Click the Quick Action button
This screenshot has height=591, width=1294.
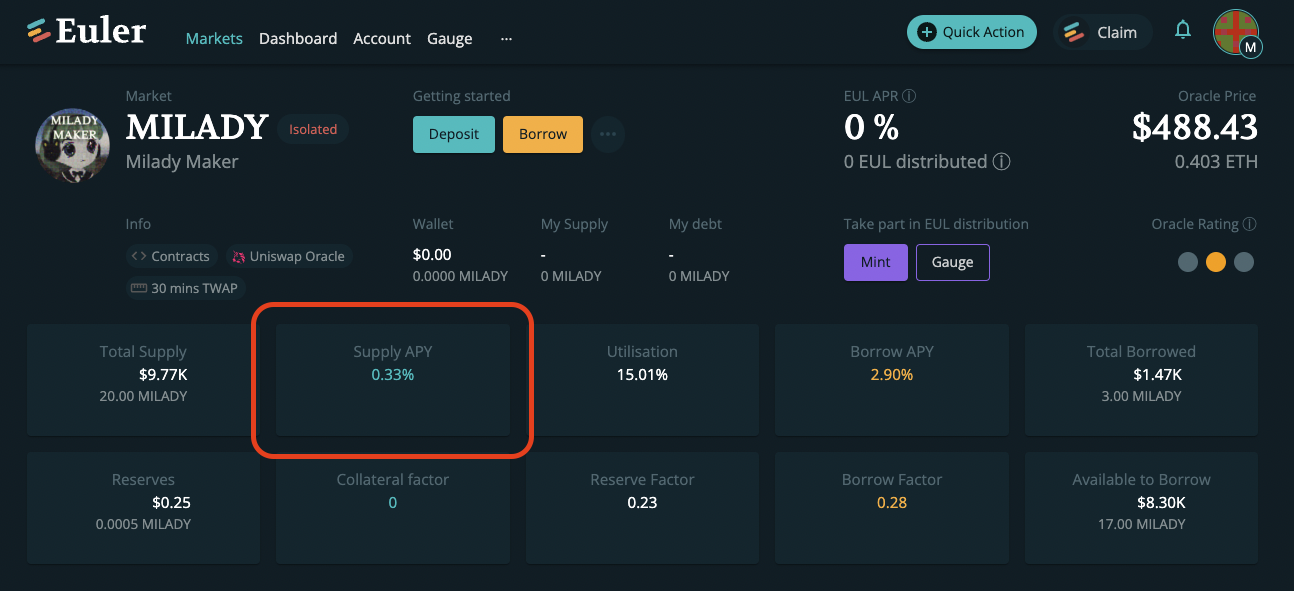point(972,32)
